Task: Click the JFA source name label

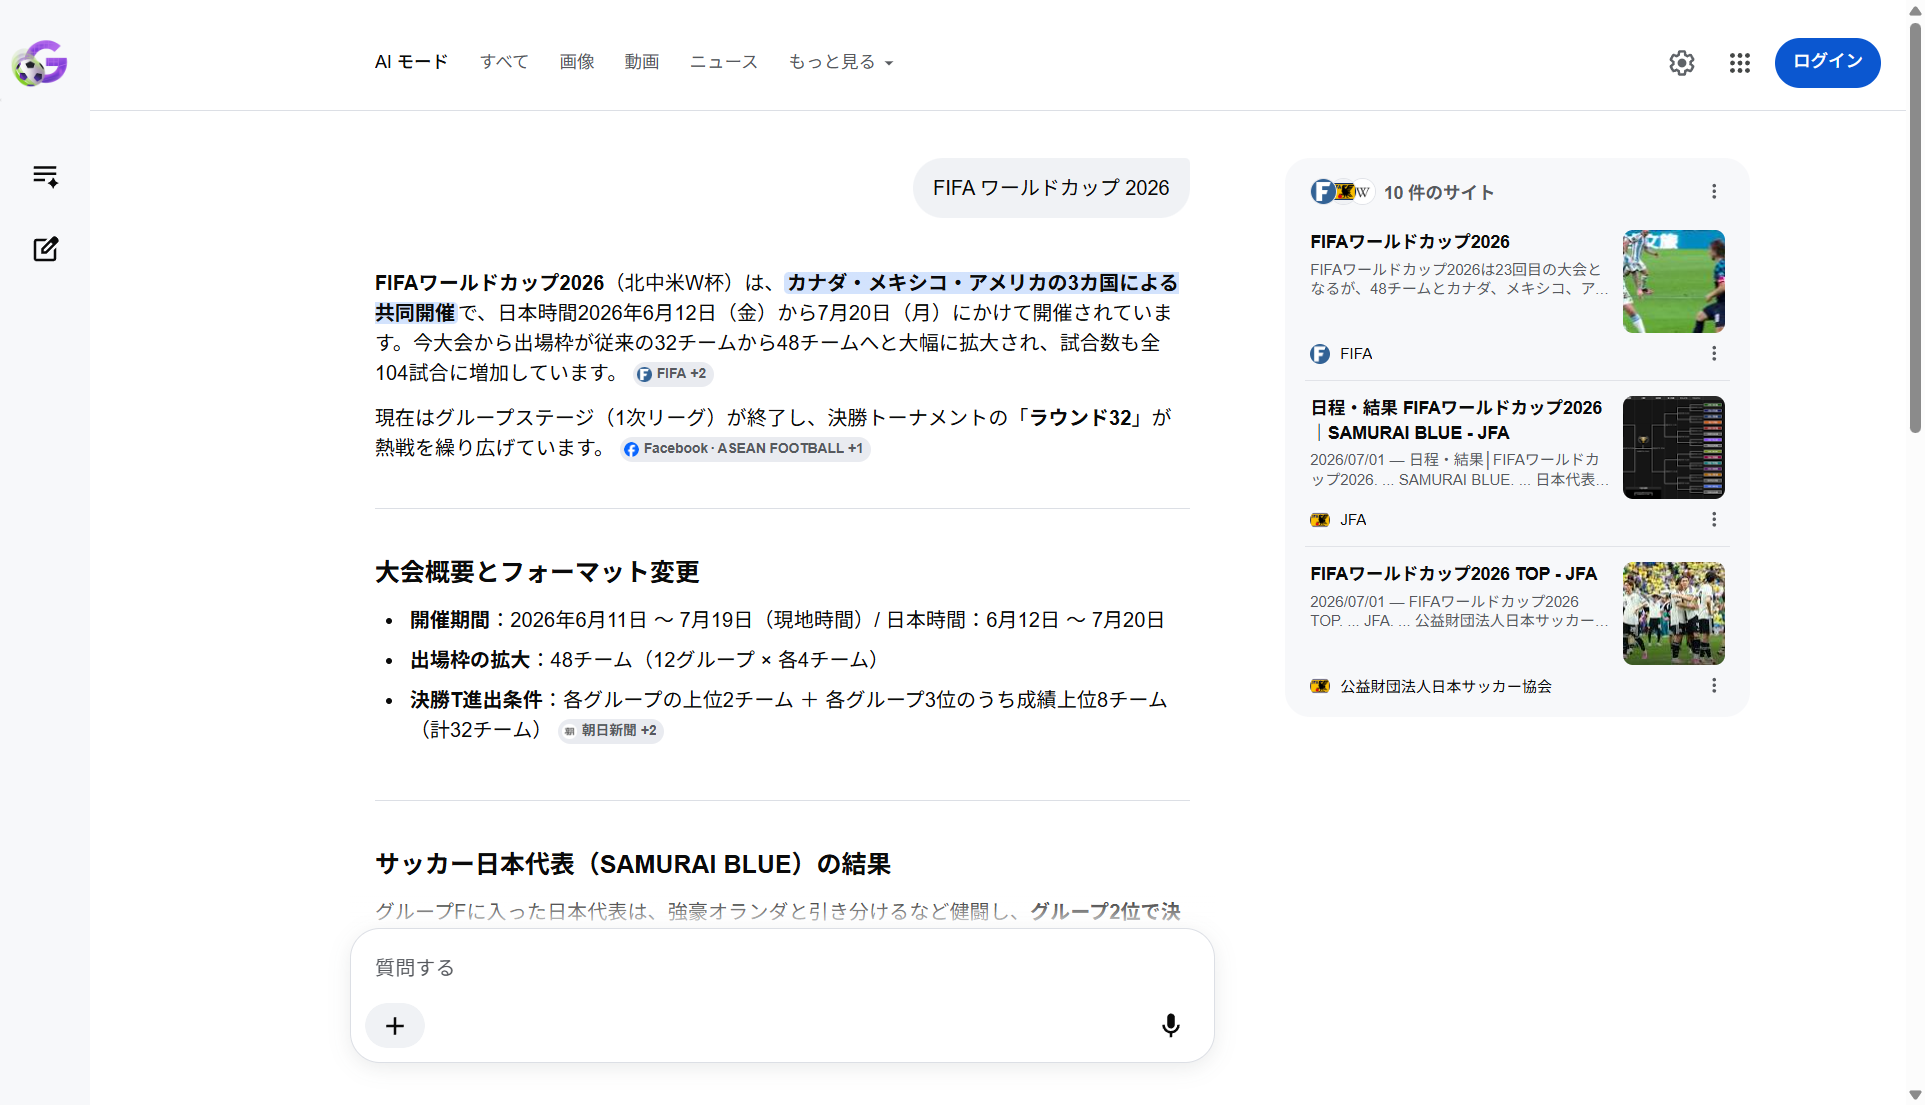Action: click(1353, 520)
